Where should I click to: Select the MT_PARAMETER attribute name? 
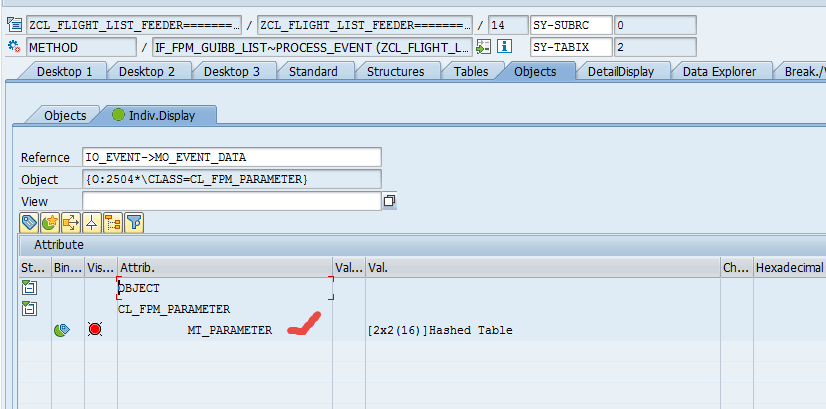230,330
